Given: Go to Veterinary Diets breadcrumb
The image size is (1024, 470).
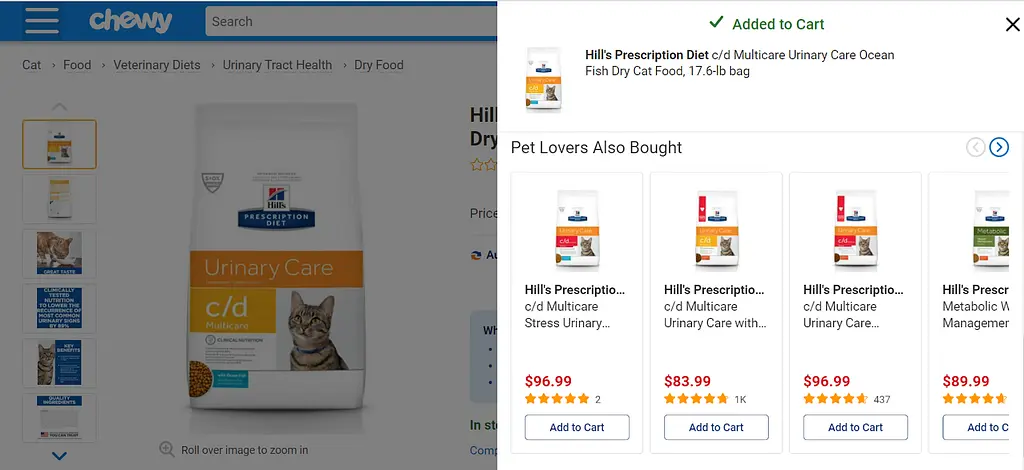Looking at the screenshot, I should pyautogui.click(x=157, y=65).
